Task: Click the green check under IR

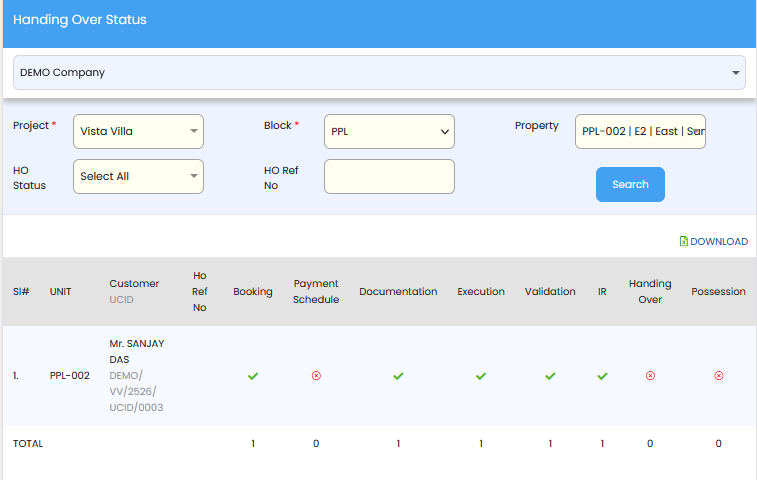Action: tap(603, 376)
